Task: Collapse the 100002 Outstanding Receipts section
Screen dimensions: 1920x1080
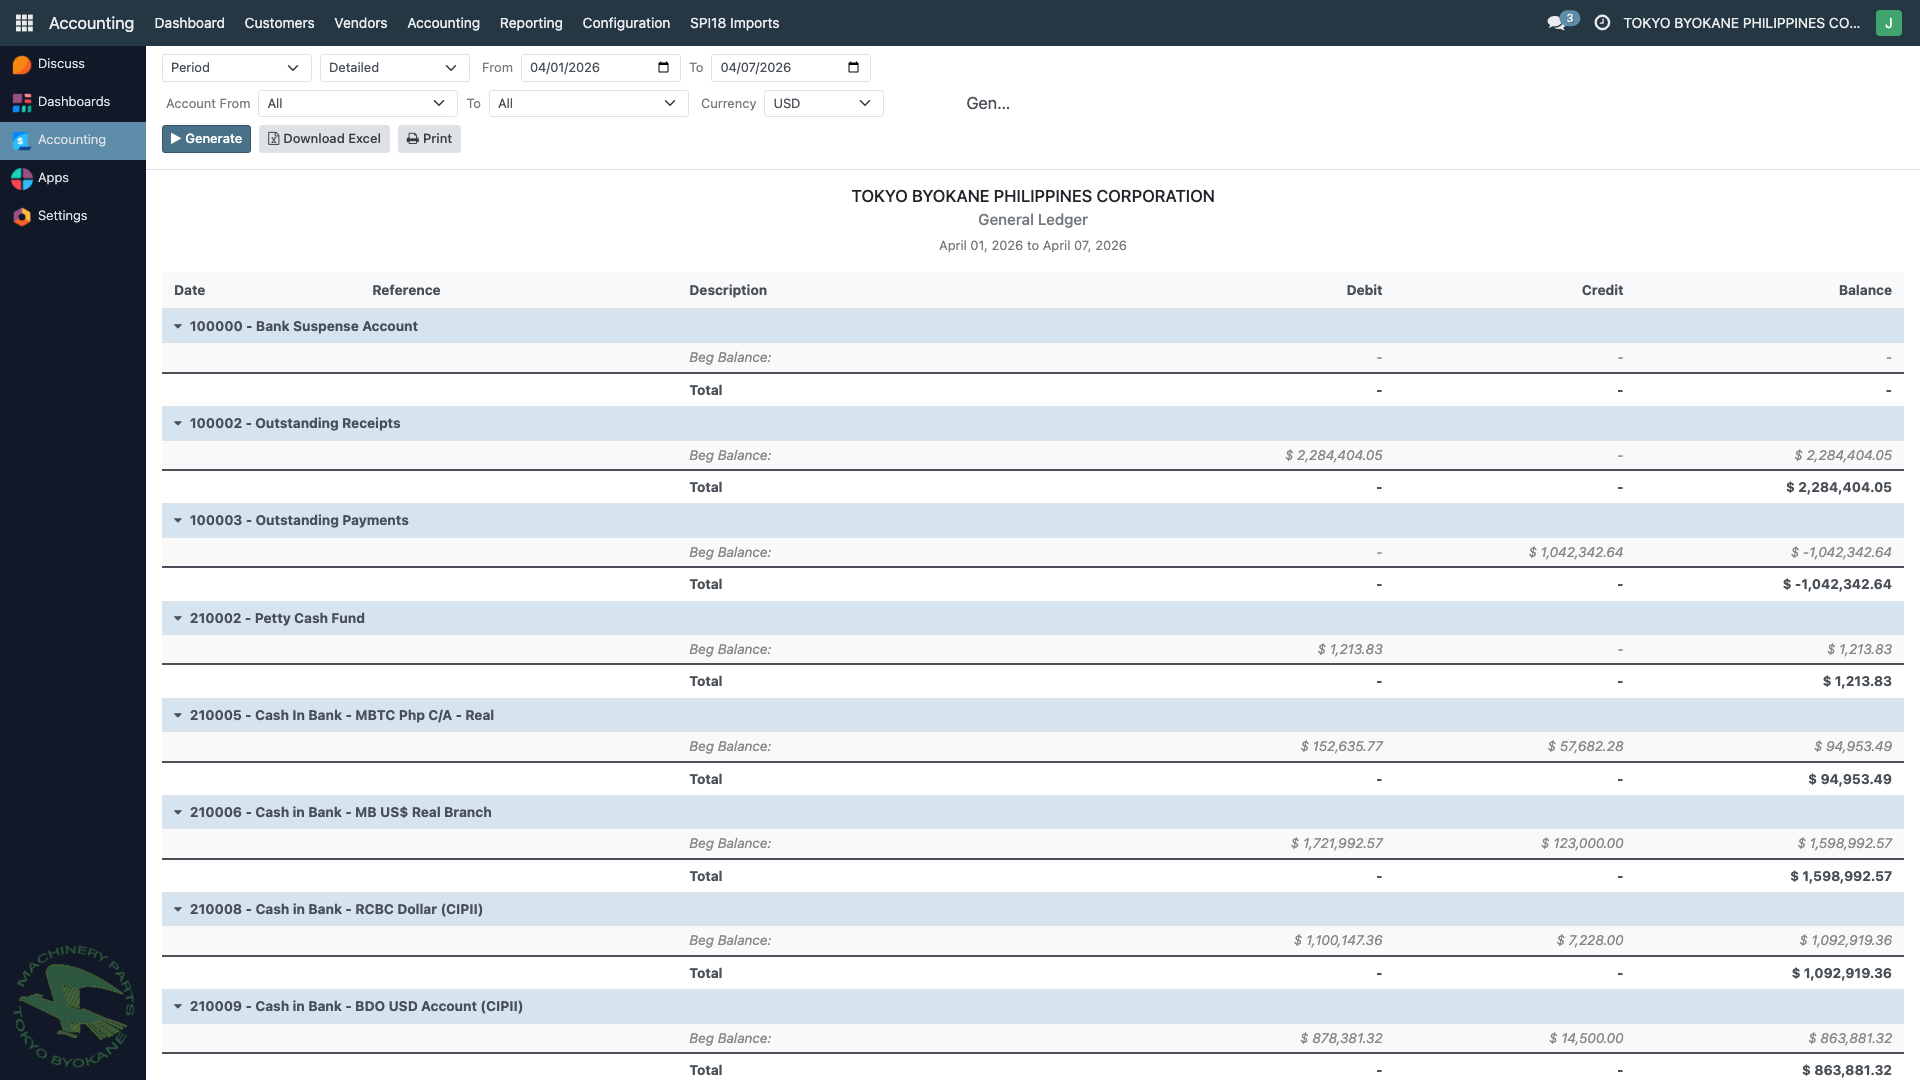Action: point(177,423)
